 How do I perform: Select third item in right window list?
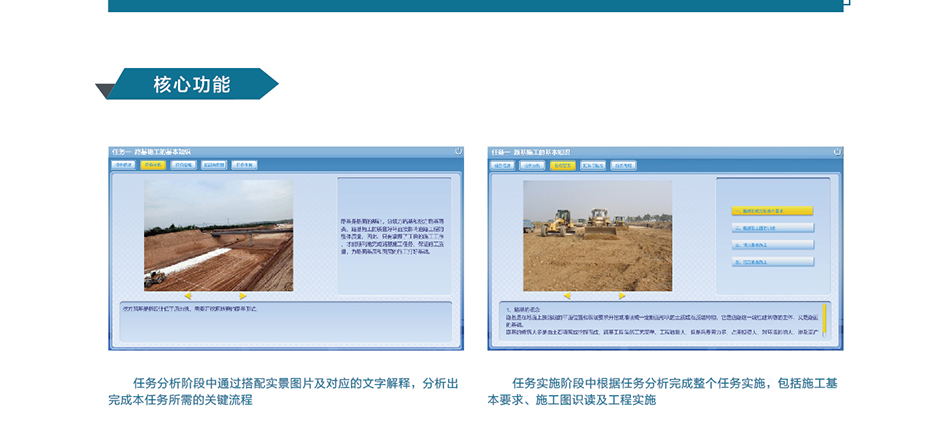point(772,244)
